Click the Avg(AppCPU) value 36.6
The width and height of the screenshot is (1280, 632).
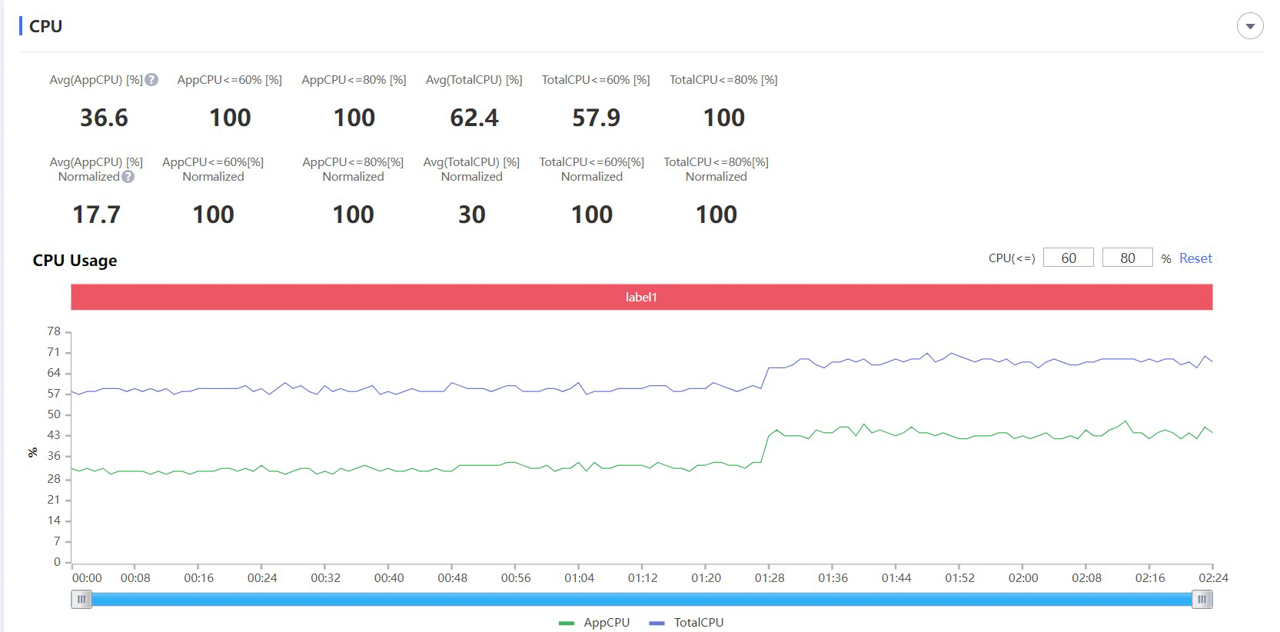(104, 118)
